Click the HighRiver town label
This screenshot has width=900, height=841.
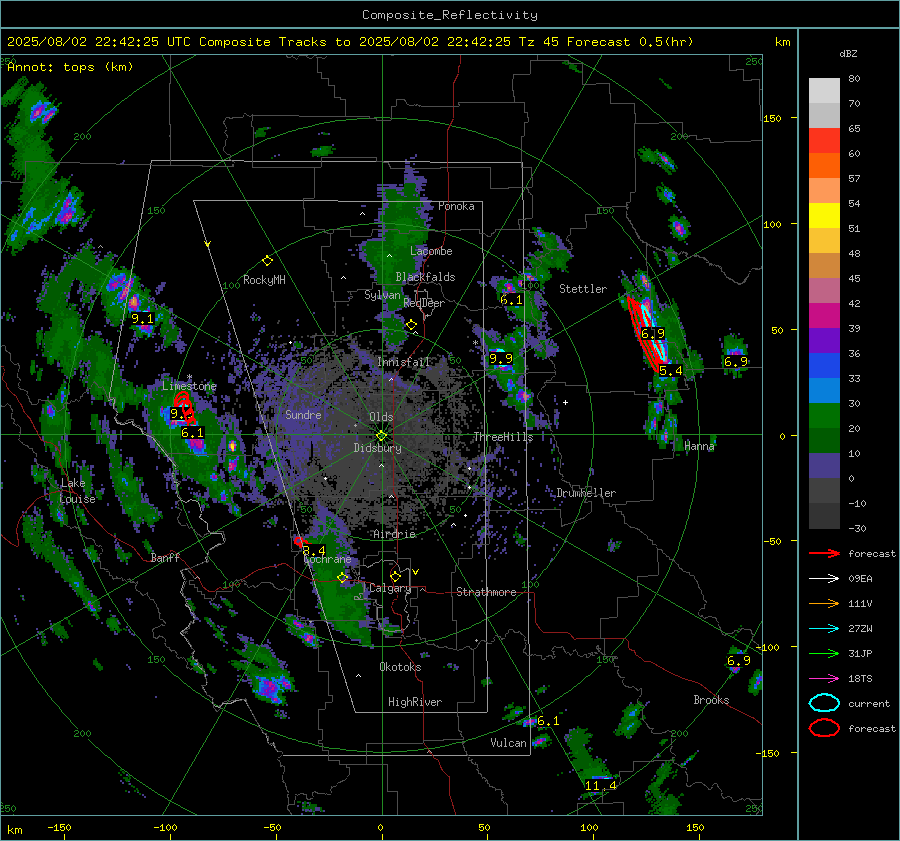(x=415, y=702)
